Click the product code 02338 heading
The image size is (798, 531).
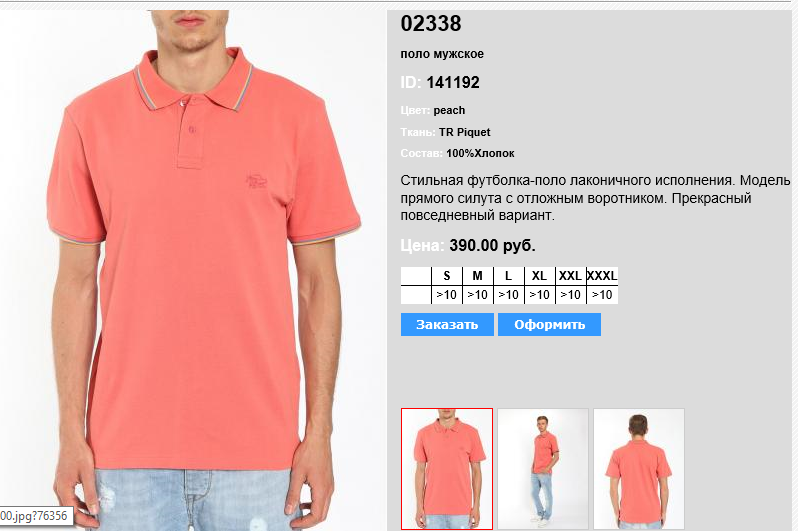click(x=431, y=23)
